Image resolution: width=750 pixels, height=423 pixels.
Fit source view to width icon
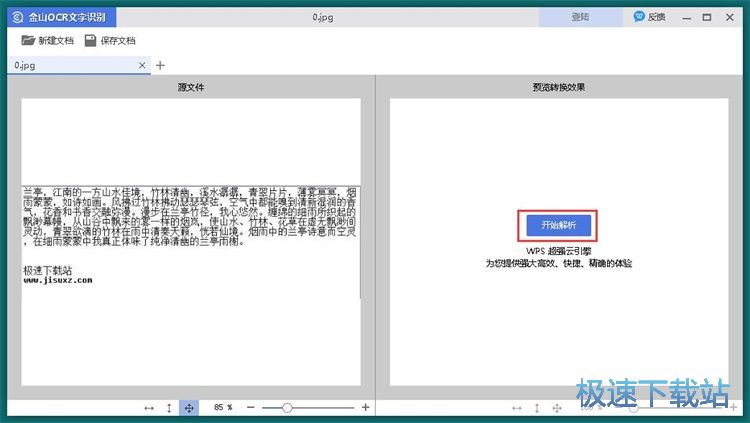tap(149, 408)
